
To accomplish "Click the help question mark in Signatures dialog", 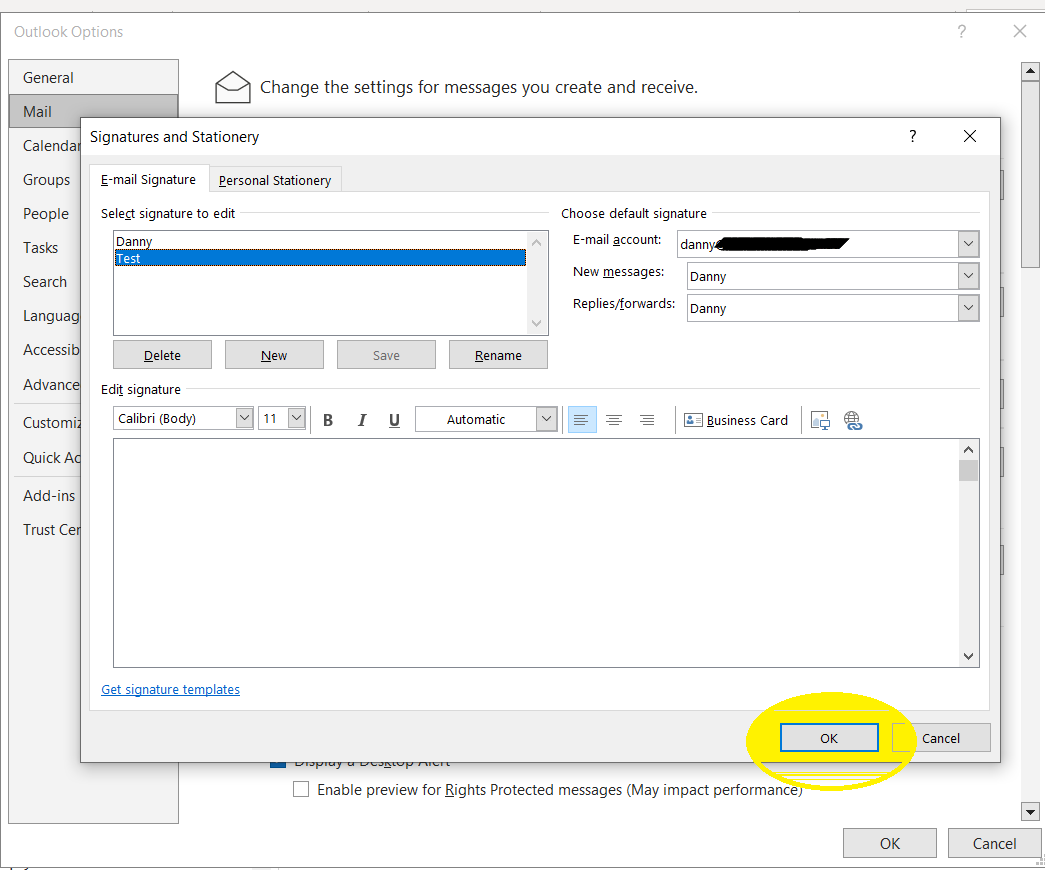I will (912, 137).
